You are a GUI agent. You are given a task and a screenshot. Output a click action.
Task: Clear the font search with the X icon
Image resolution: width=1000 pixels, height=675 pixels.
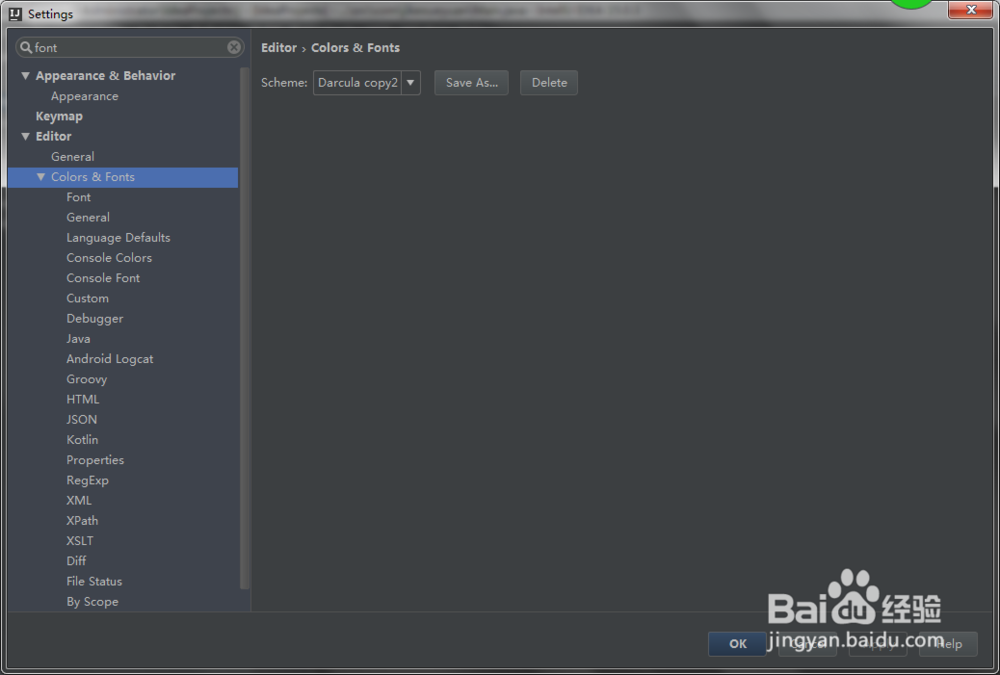coord(234,47)
